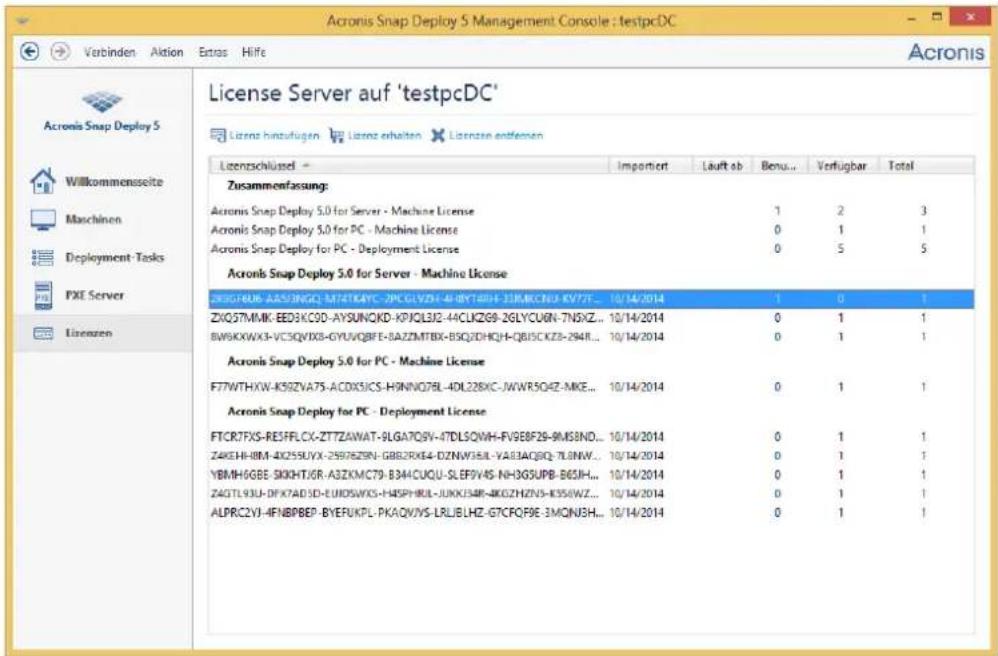The height and width of the screenshot is (656, 998).
Task: Click the back navigation arrow
Action: 29,52
